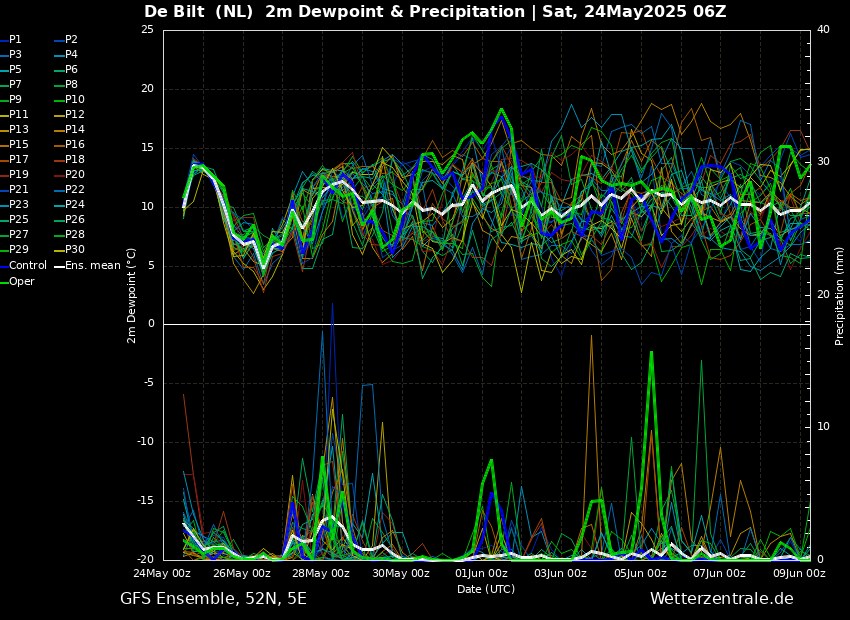Select the 05Jun 00z axis label
This screenshot has height=620, width=850.
click(x=640, y=573)
